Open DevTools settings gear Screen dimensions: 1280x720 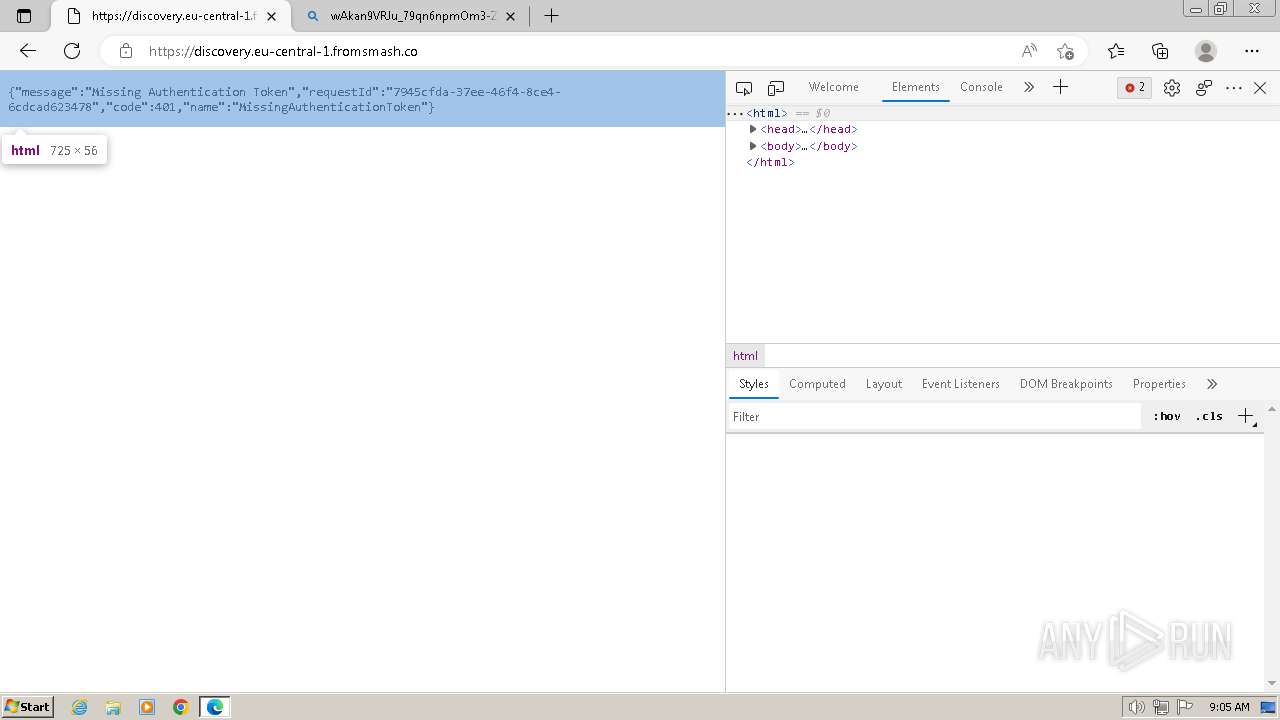(x=1172, y=88)
